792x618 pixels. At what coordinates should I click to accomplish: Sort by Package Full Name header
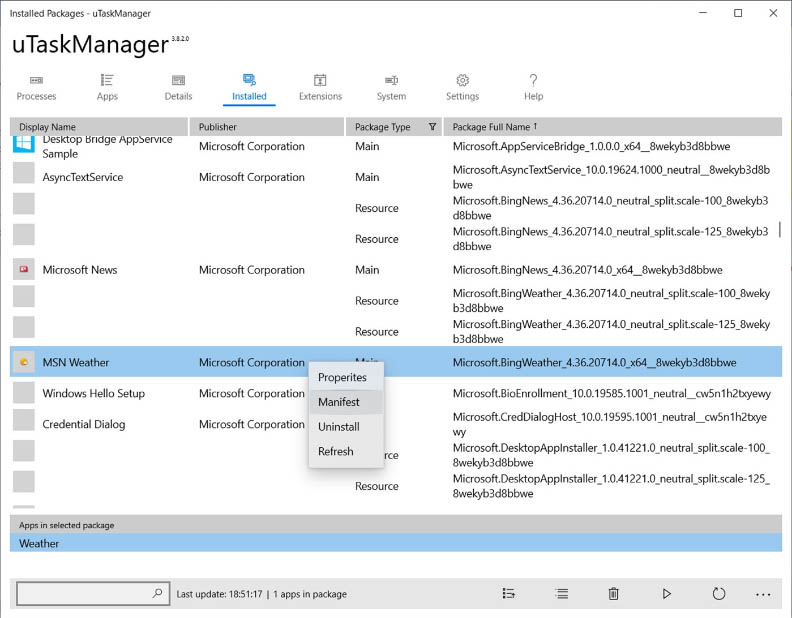[x=612, y=127]
